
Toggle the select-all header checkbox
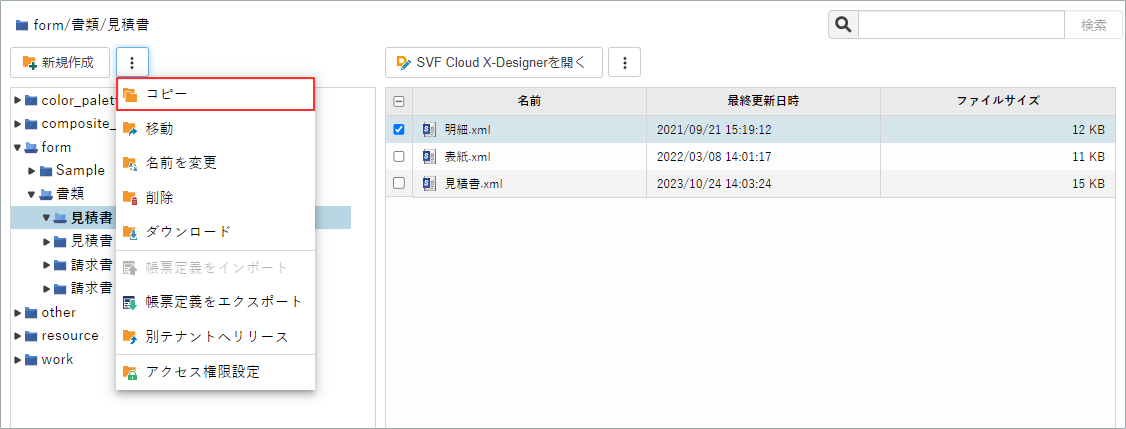coord(399,101)
